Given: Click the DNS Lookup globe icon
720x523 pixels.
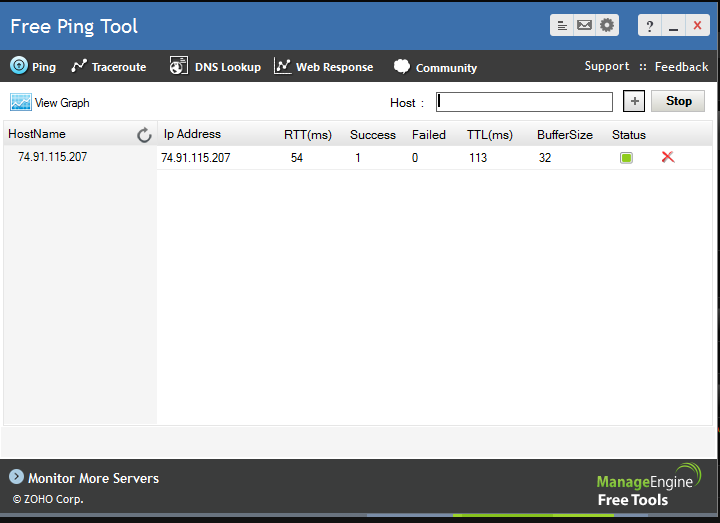Looking at the screenshot, I should (178, 66).
